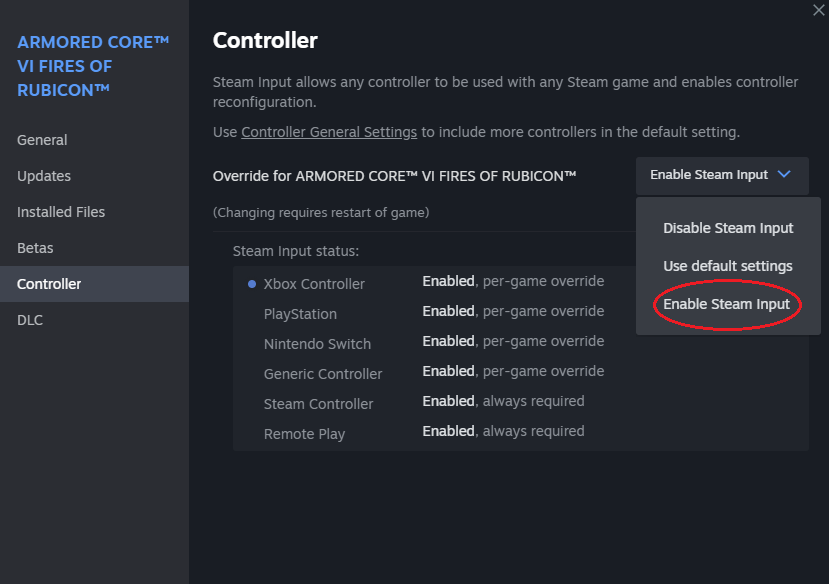Open the Steam Input override dropdown
The height and width of the screenshot is (584, 829).
[721, 175]
